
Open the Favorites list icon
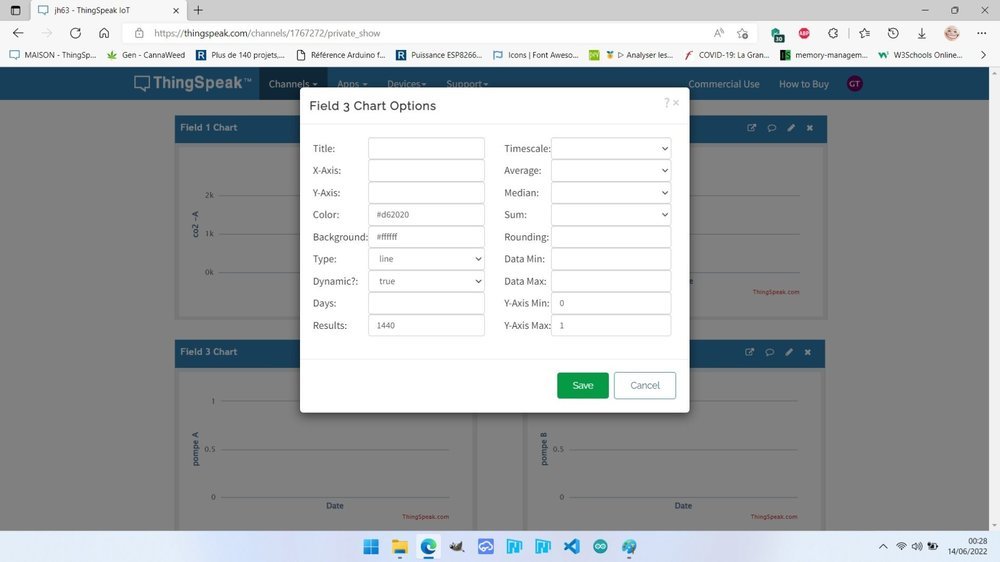point(864,33)
